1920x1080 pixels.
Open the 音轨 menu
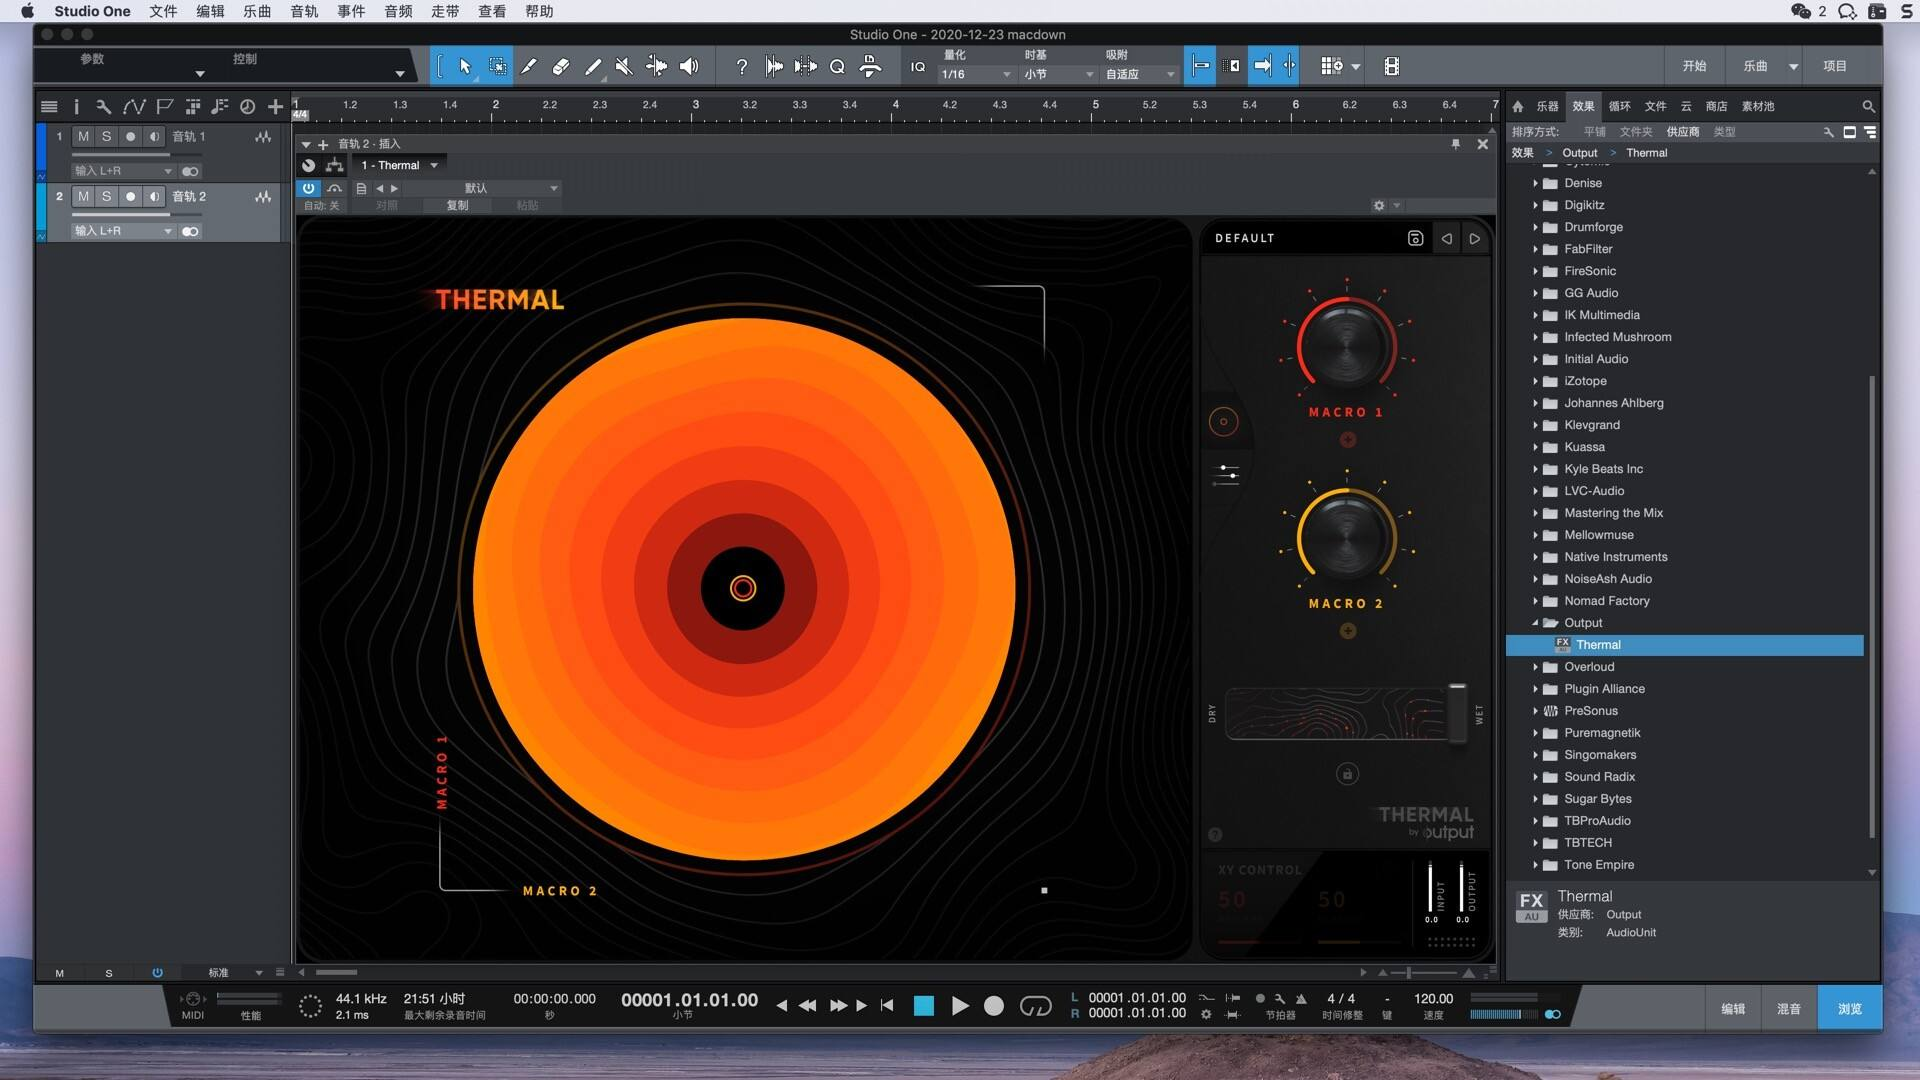pyautogui.click(x=304, y=11)
